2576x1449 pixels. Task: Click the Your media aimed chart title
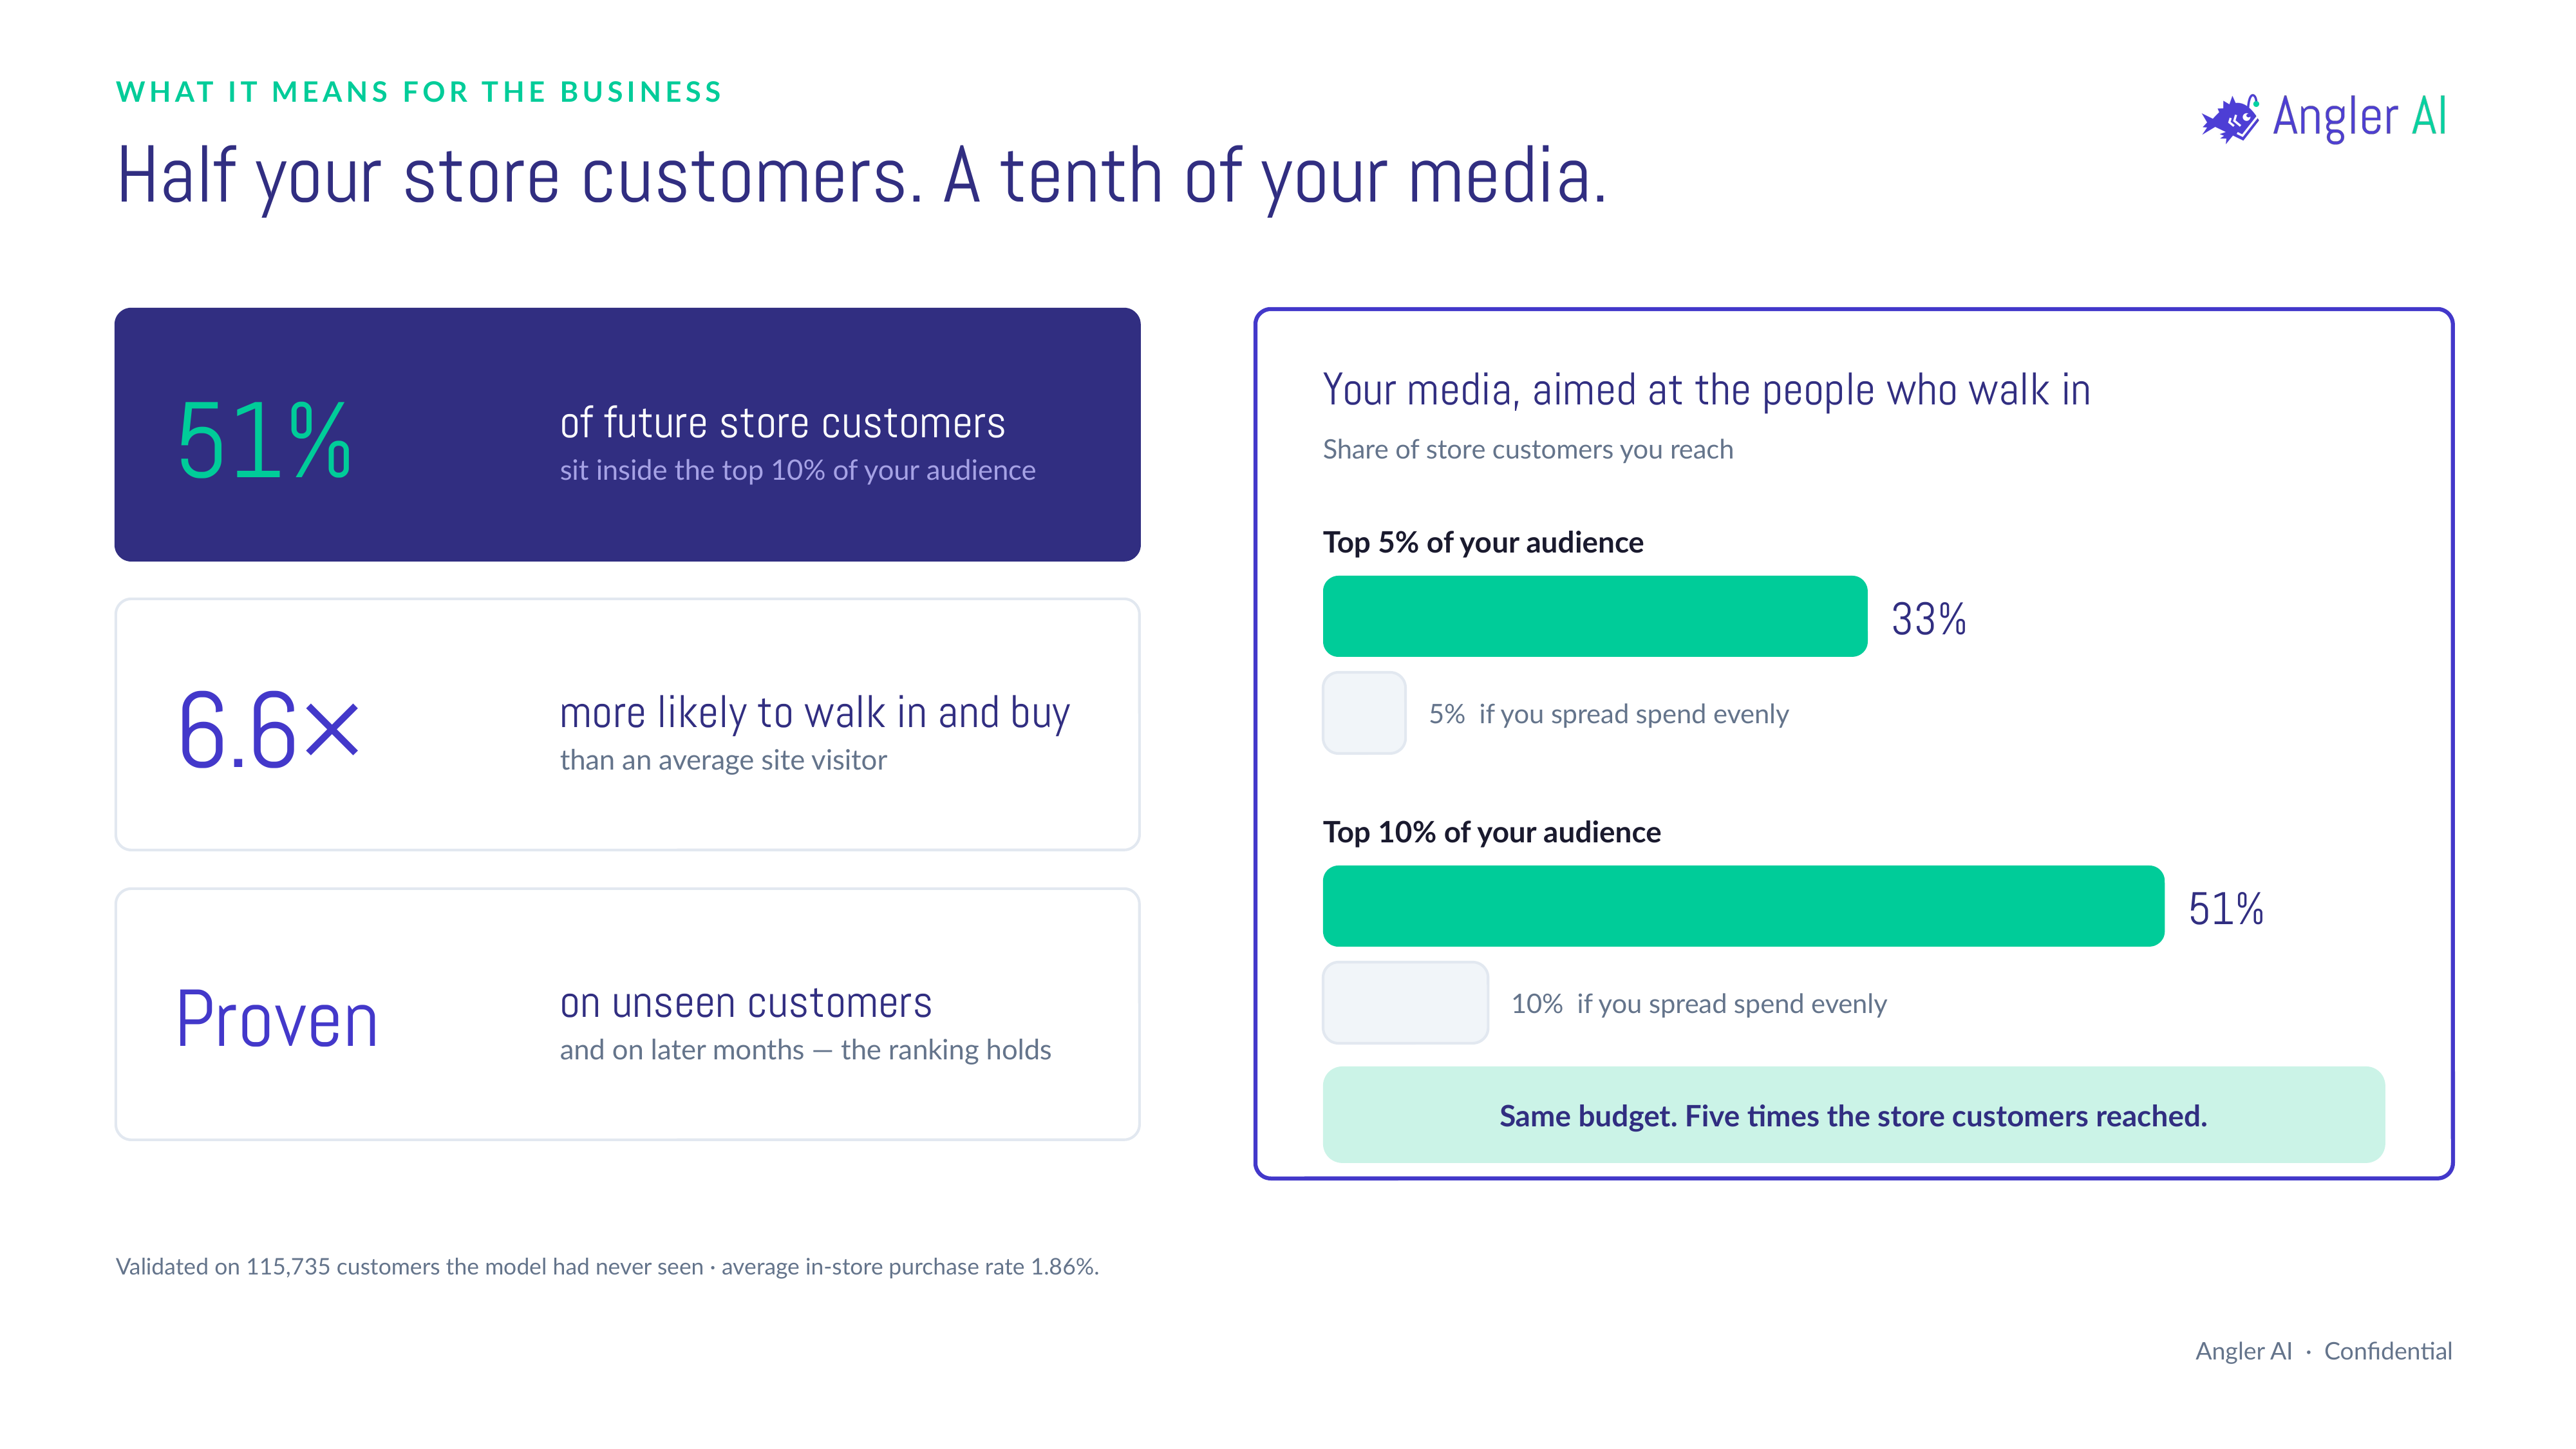1706,390
